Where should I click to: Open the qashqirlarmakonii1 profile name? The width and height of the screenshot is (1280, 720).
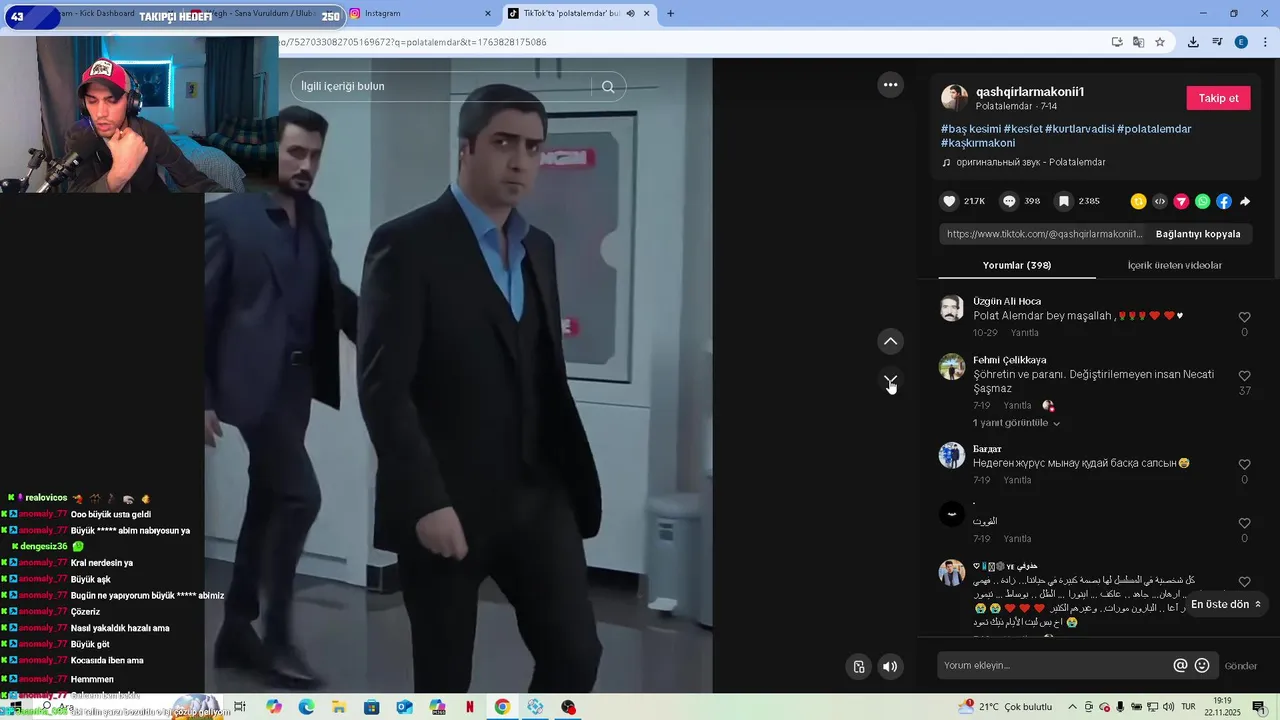coord(1030,92)
